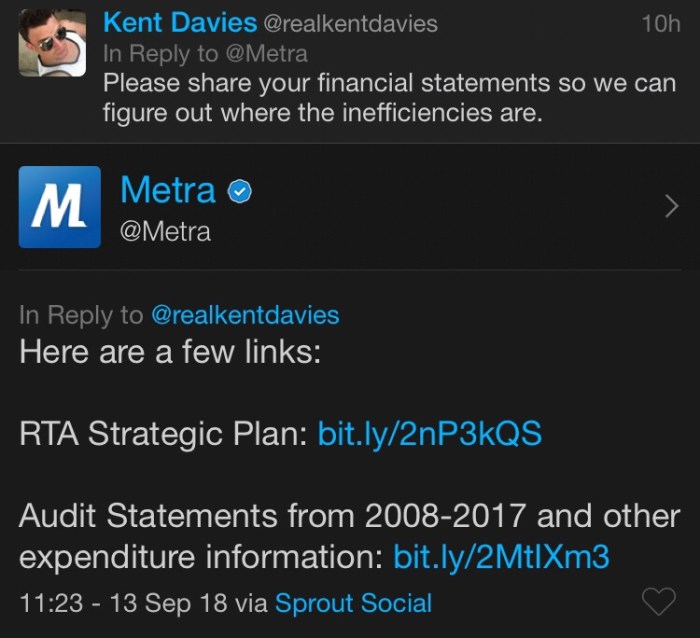Tap the blue verified badge beside Metra
This screenshot has width=700, height=638.
[x=239, y=190]
